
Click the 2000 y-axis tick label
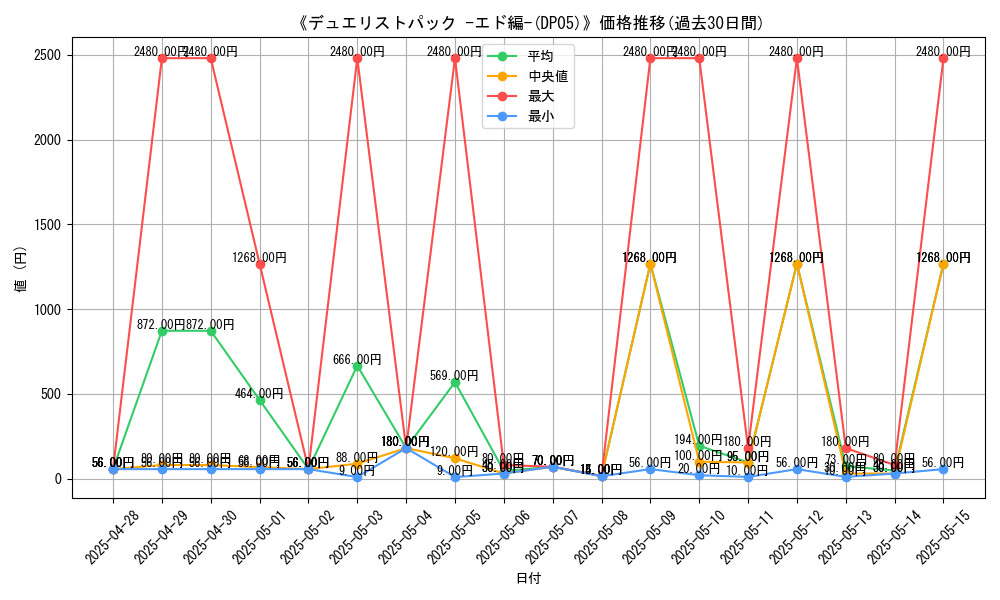pyautogui.click(x=48, y=140)
